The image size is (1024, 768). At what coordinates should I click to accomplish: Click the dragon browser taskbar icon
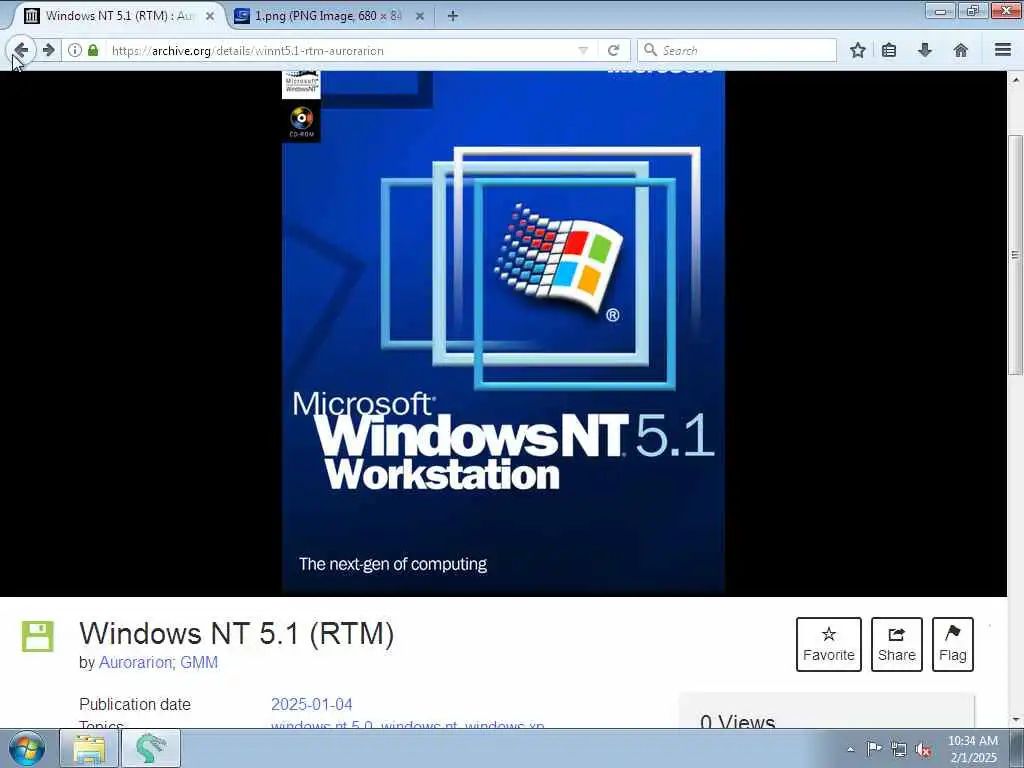(x=151, y=748)
